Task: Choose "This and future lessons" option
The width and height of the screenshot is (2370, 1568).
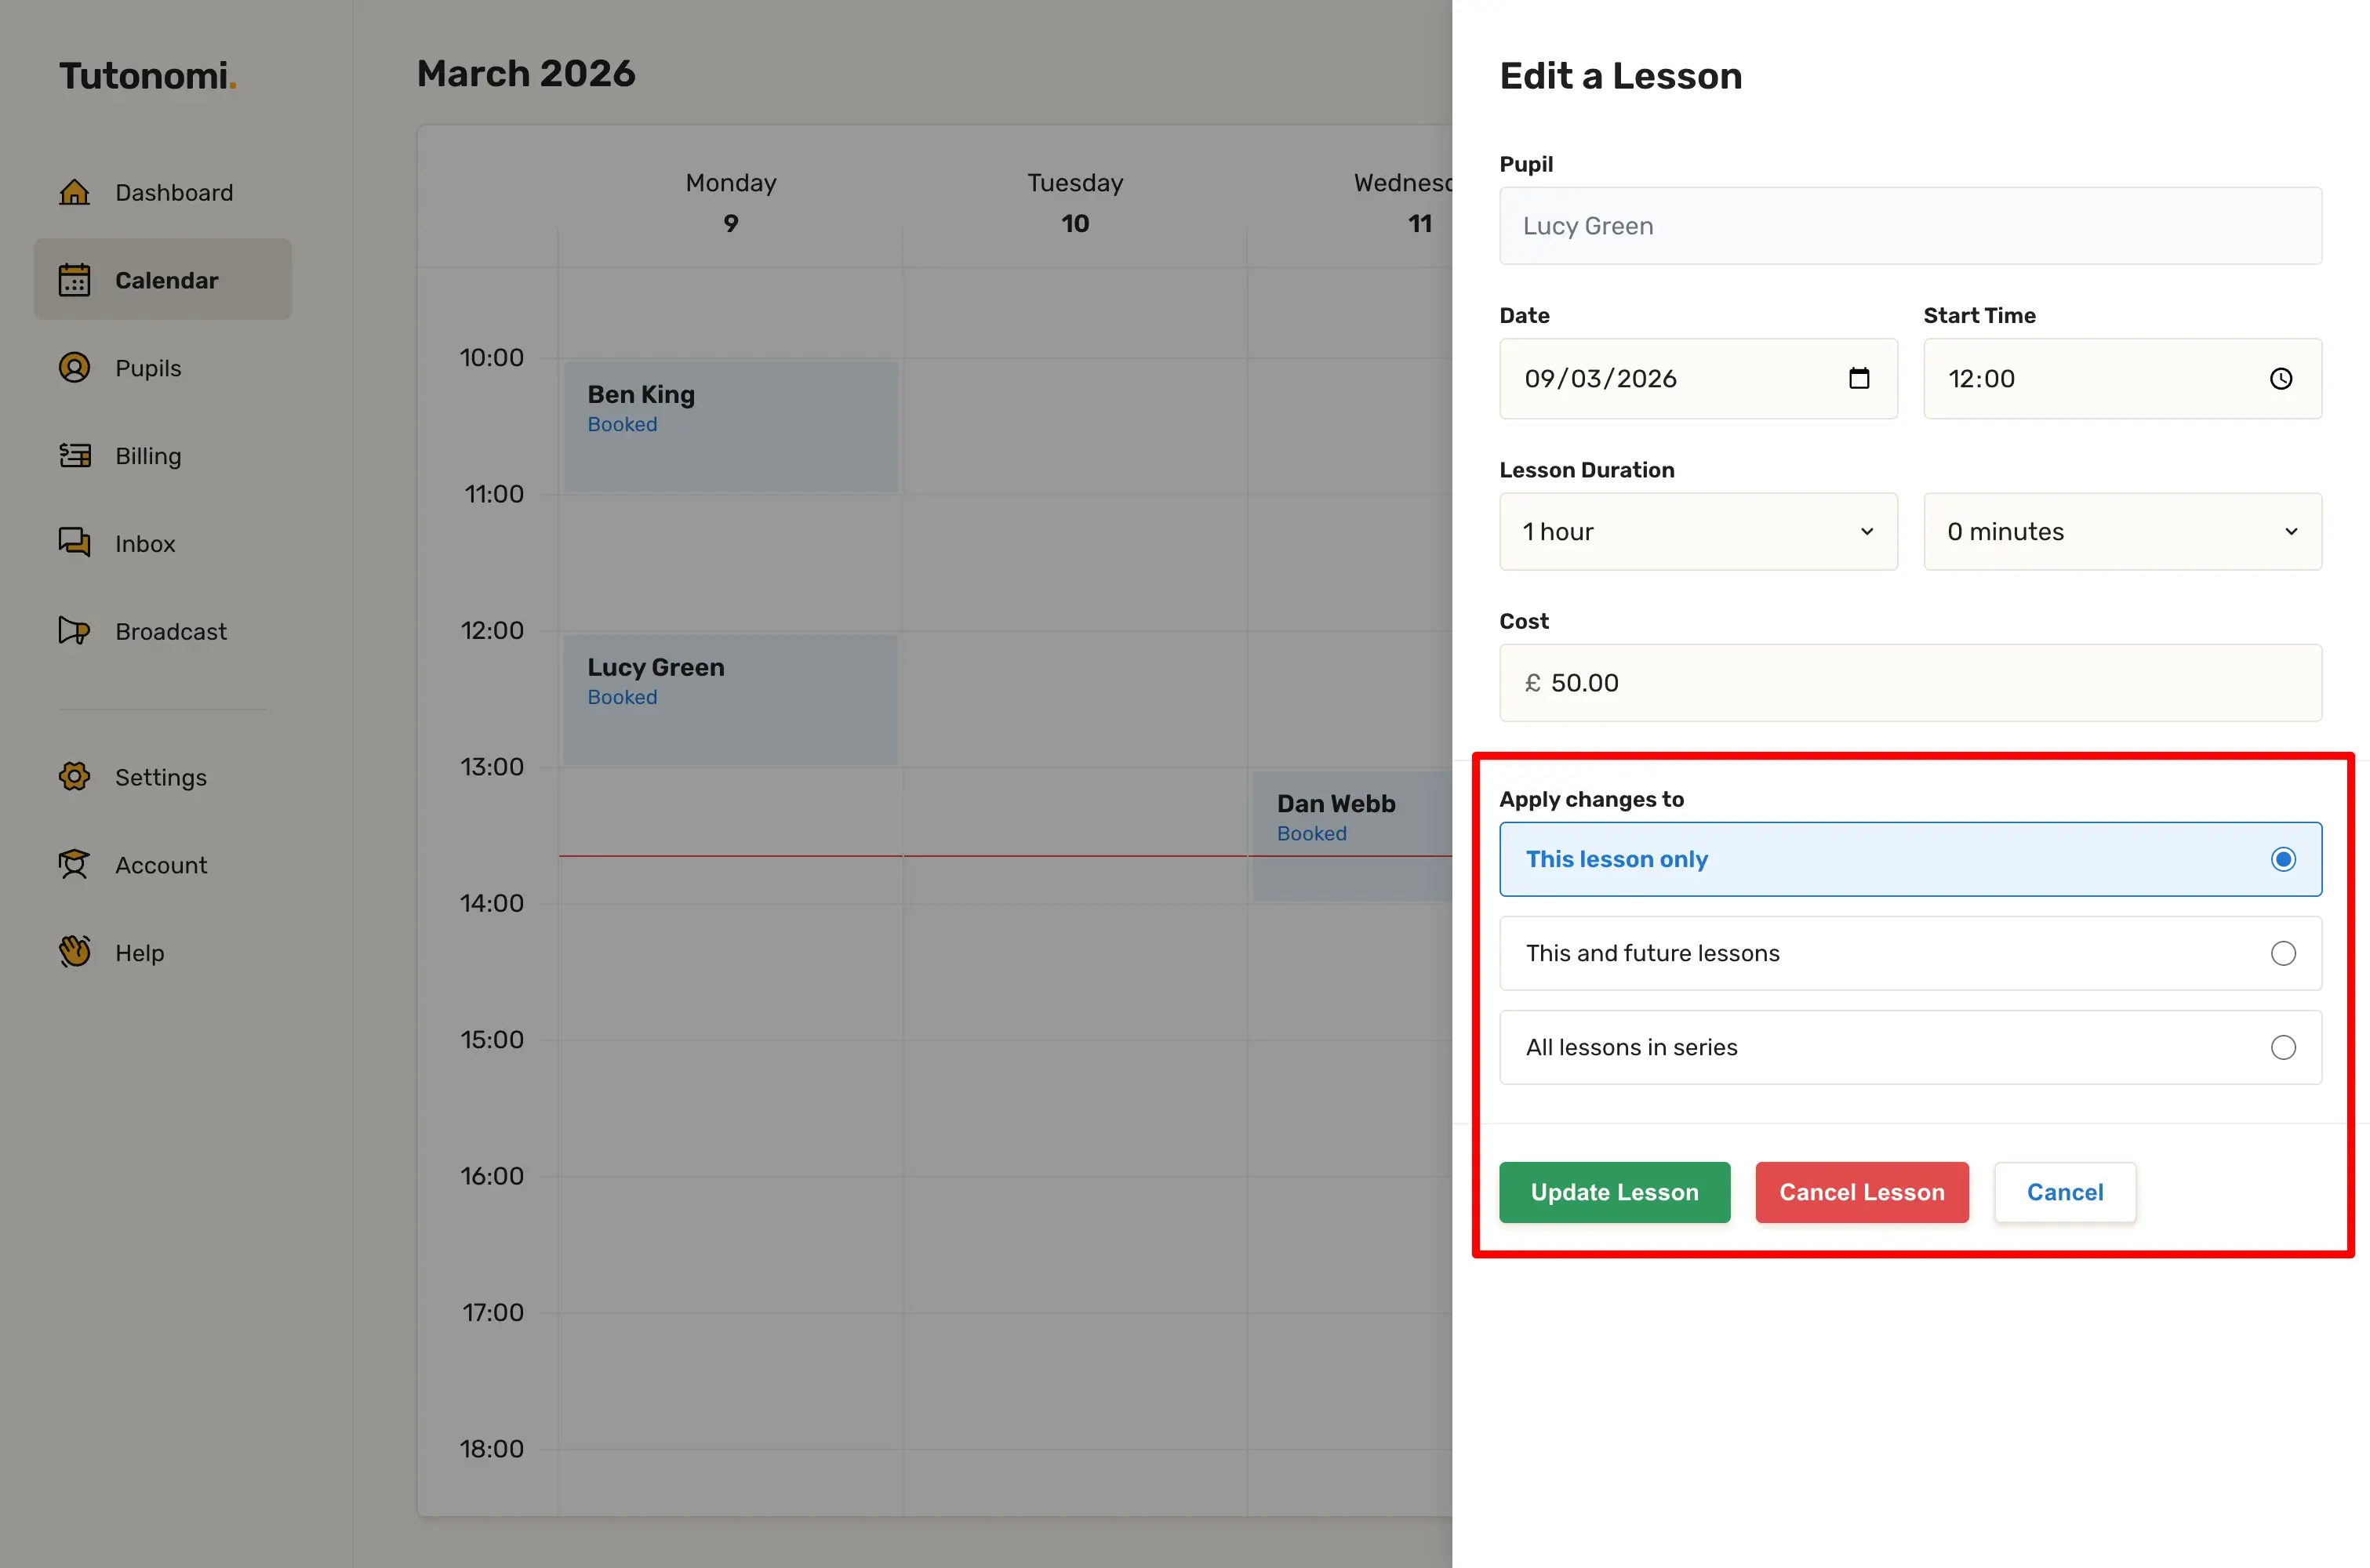Action: [x=2282, y=953]
